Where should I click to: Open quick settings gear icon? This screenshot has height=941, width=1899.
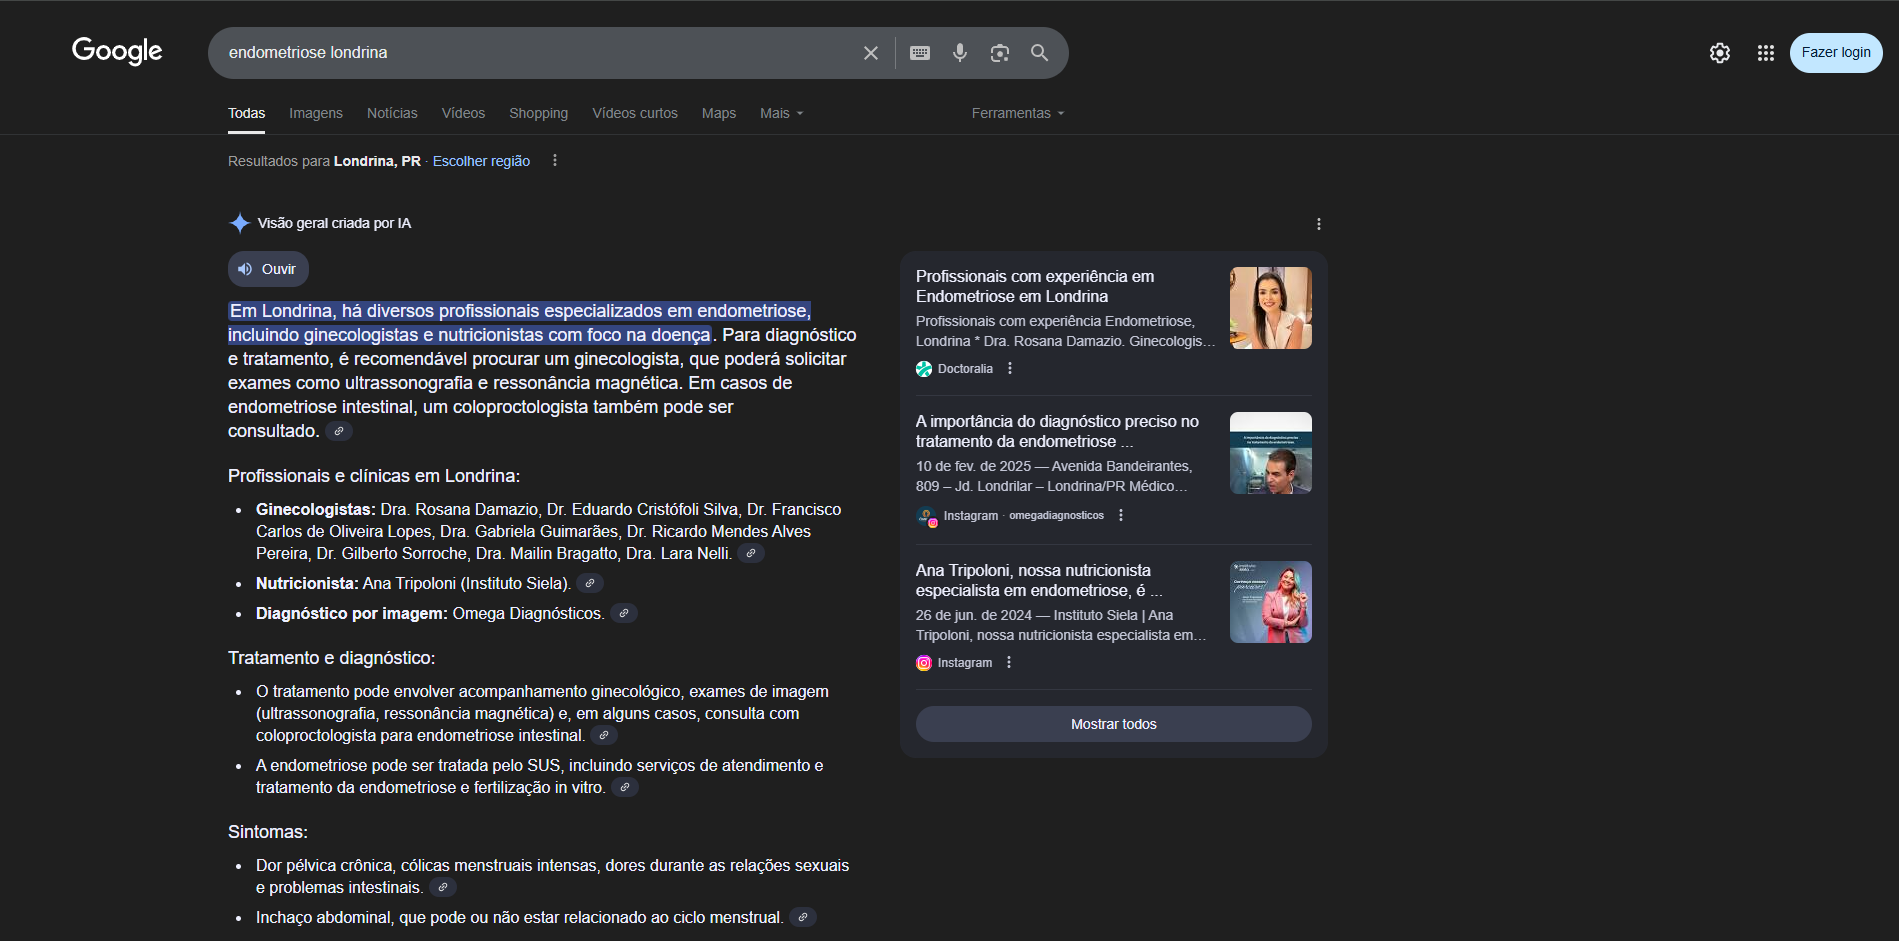(x=1720, y=53)
